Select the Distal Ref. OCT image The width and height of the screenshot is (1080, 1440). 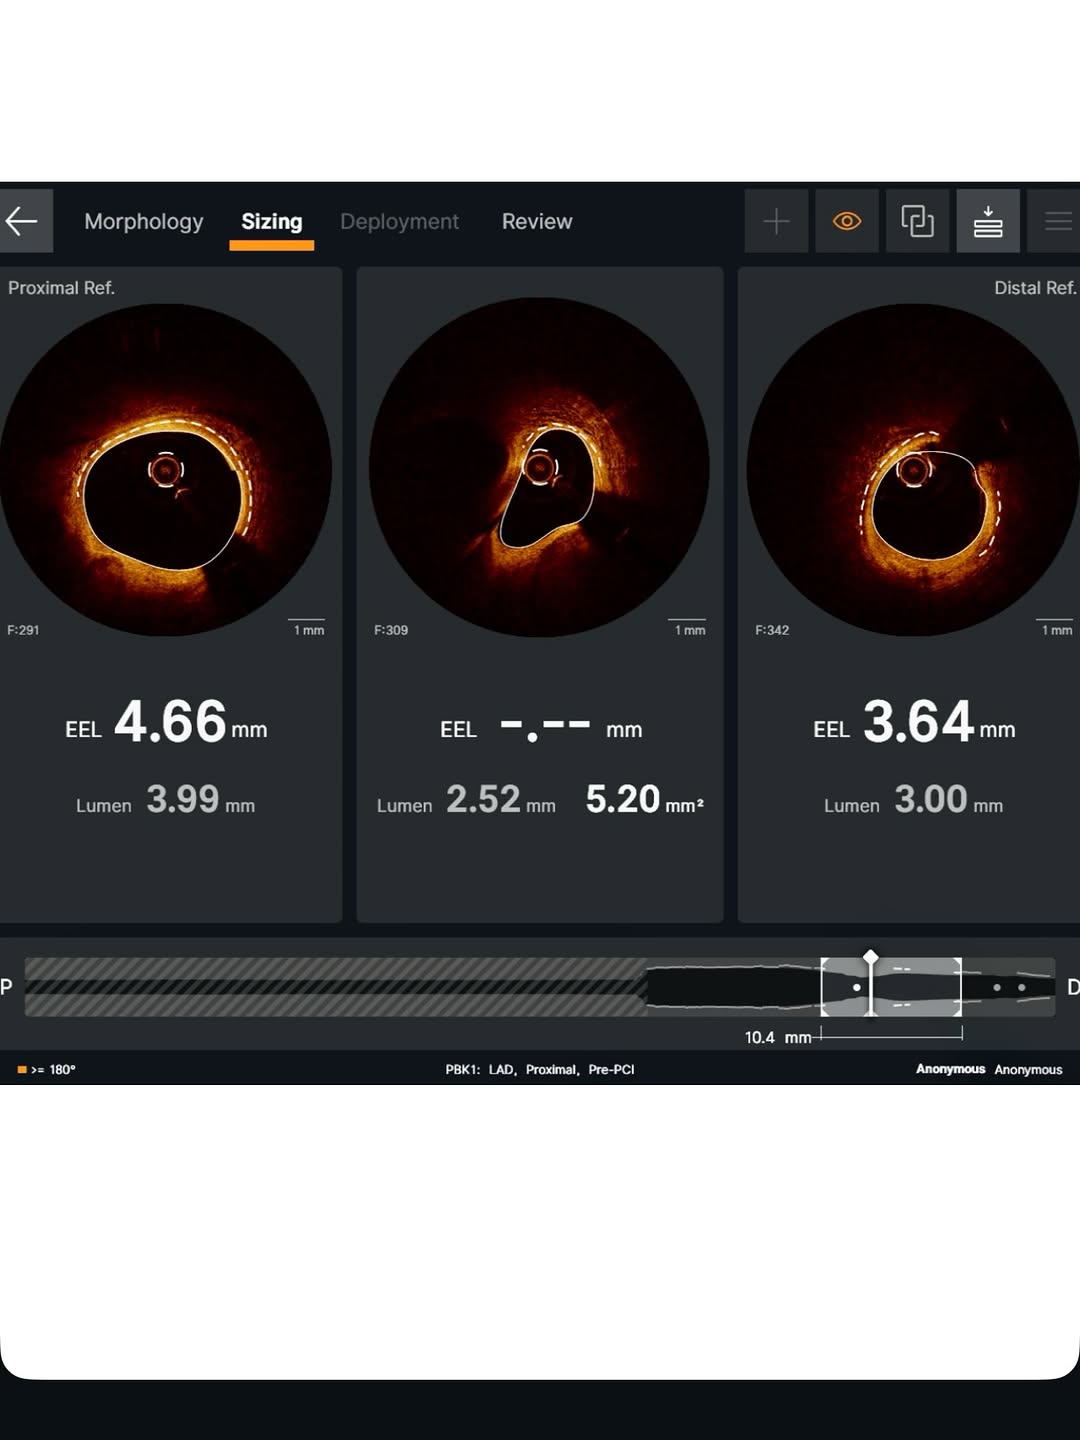pos(913,470)
